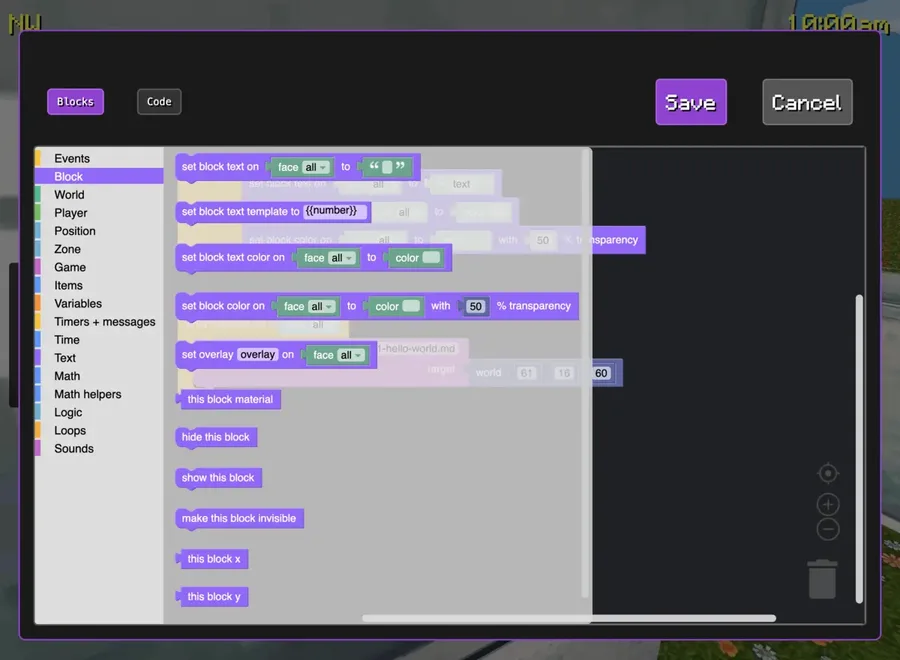Zoom in on the block workspace

click(827, 504)
